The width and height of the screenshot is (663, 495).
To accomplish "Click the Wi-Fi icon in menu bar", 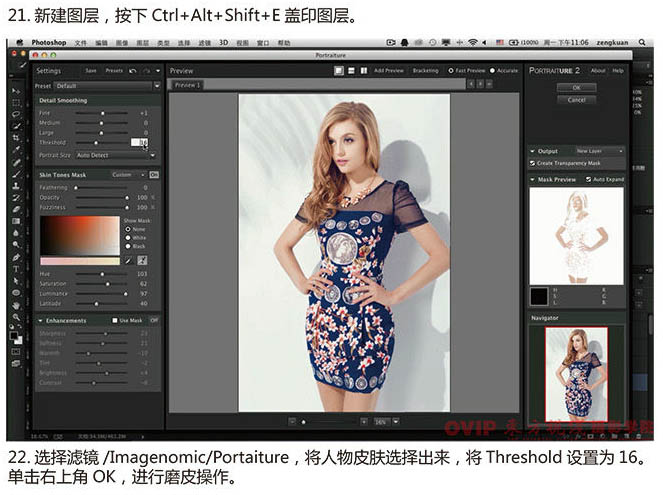I will 473,42.
